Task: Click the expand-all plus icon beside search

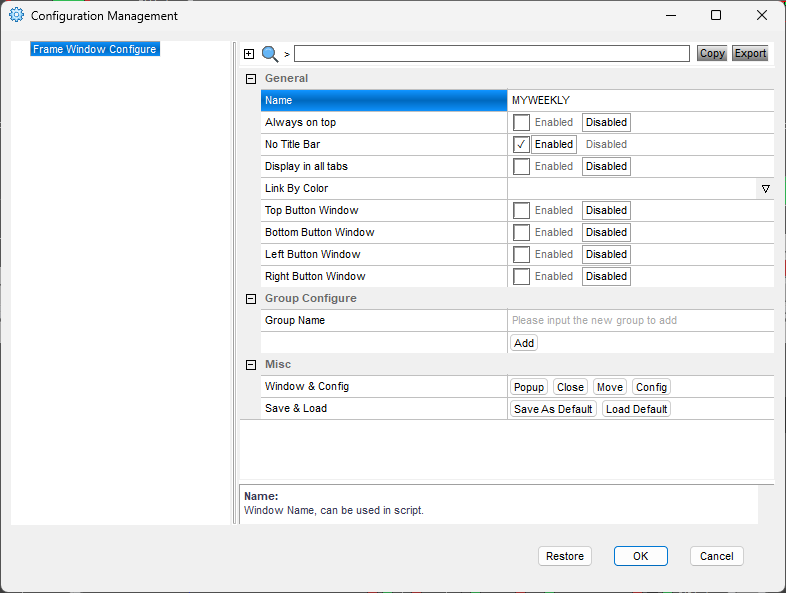Action: tap(249, 54)
